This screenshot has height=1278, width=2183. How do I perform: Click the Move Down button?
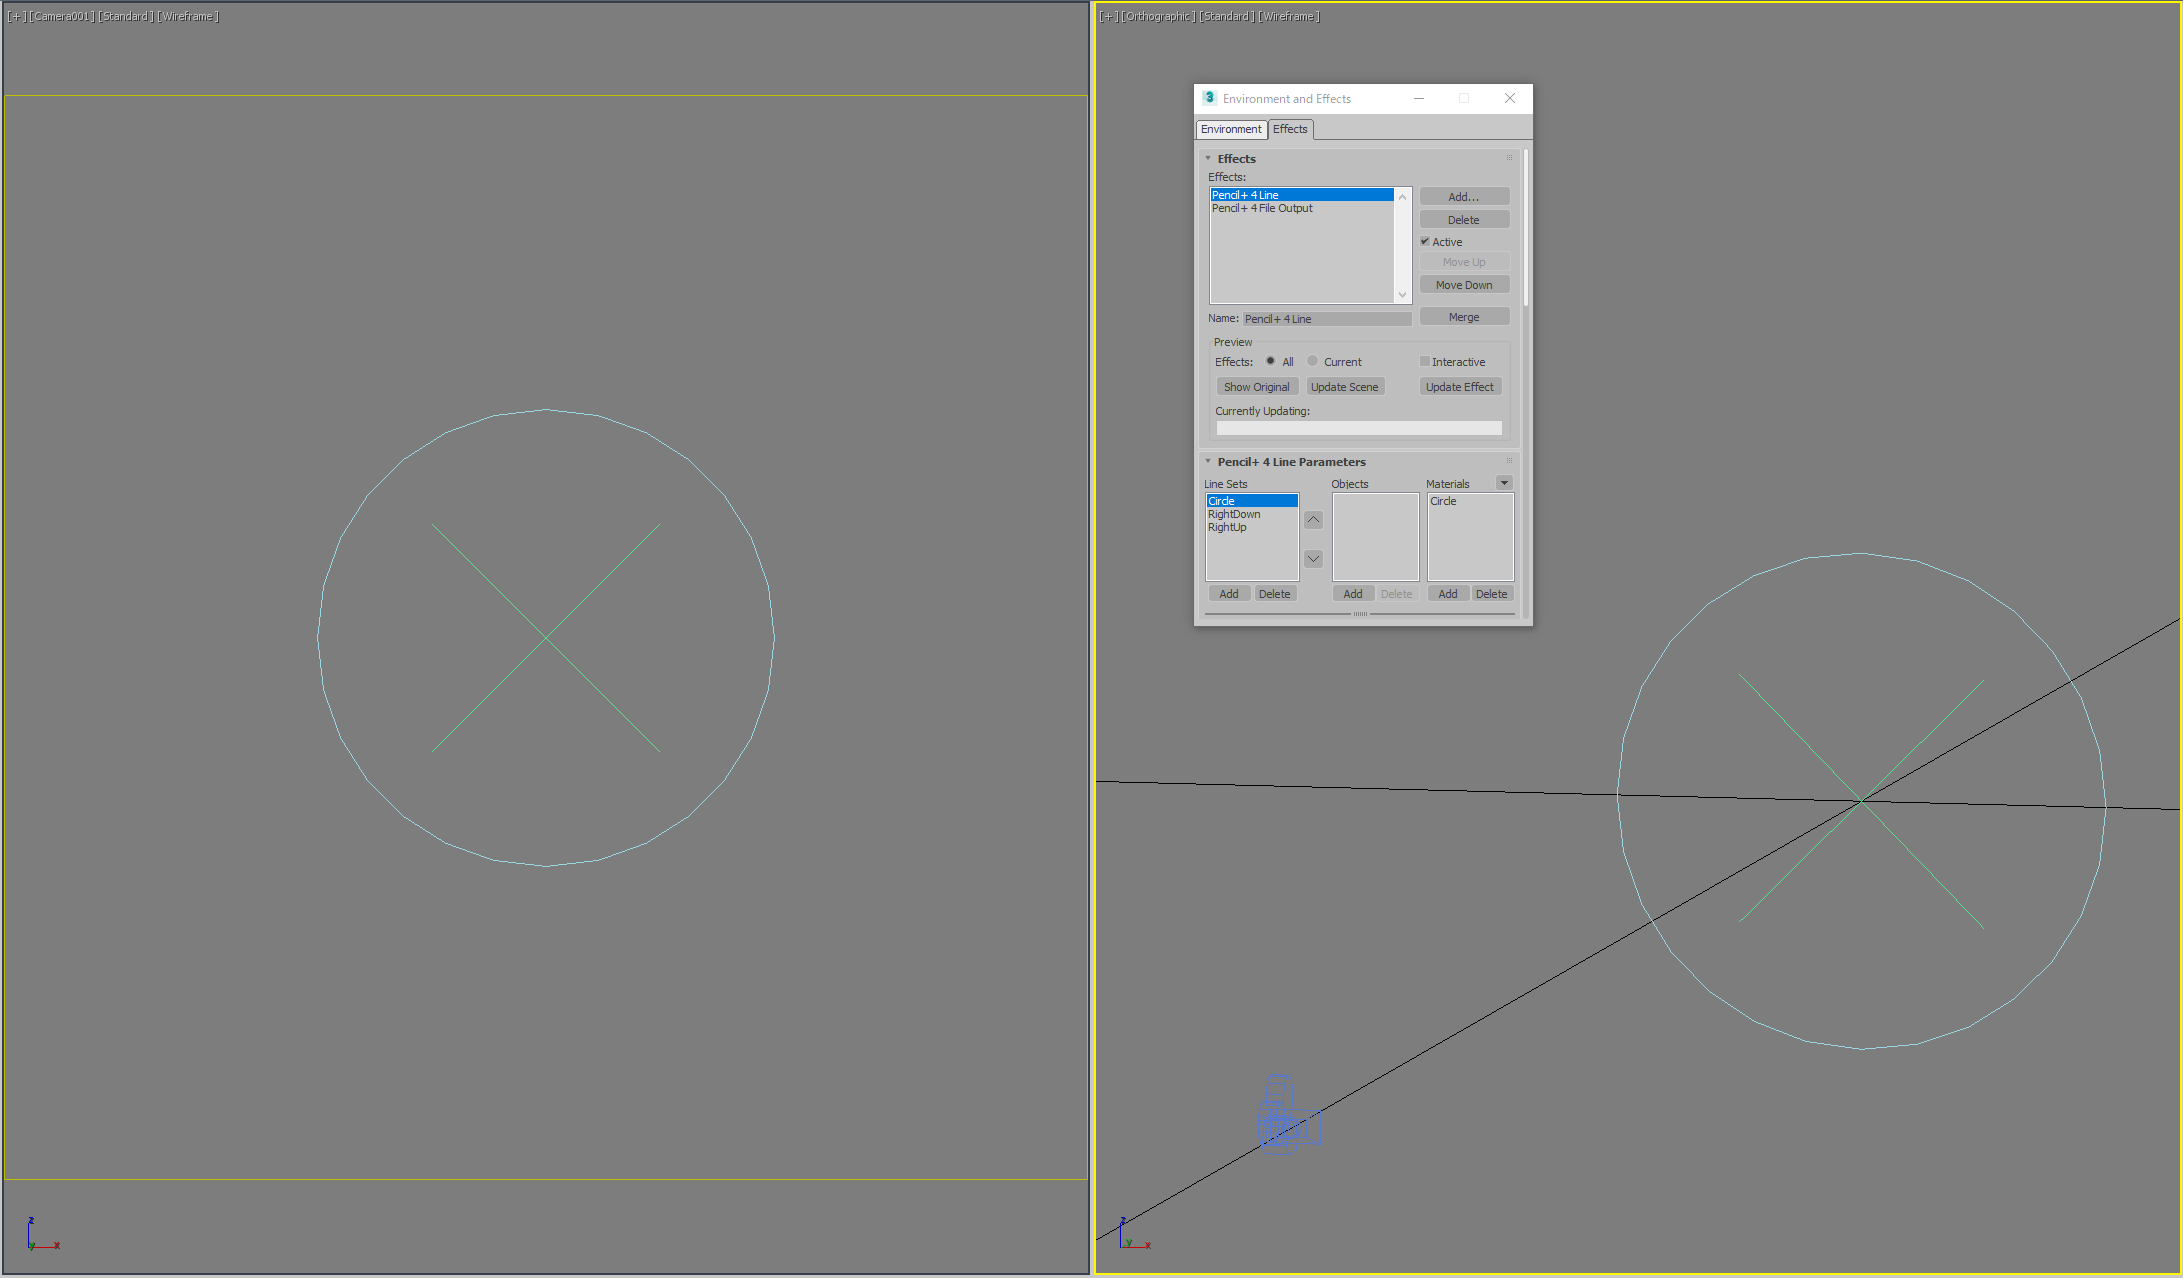(x=1463, y=285)
